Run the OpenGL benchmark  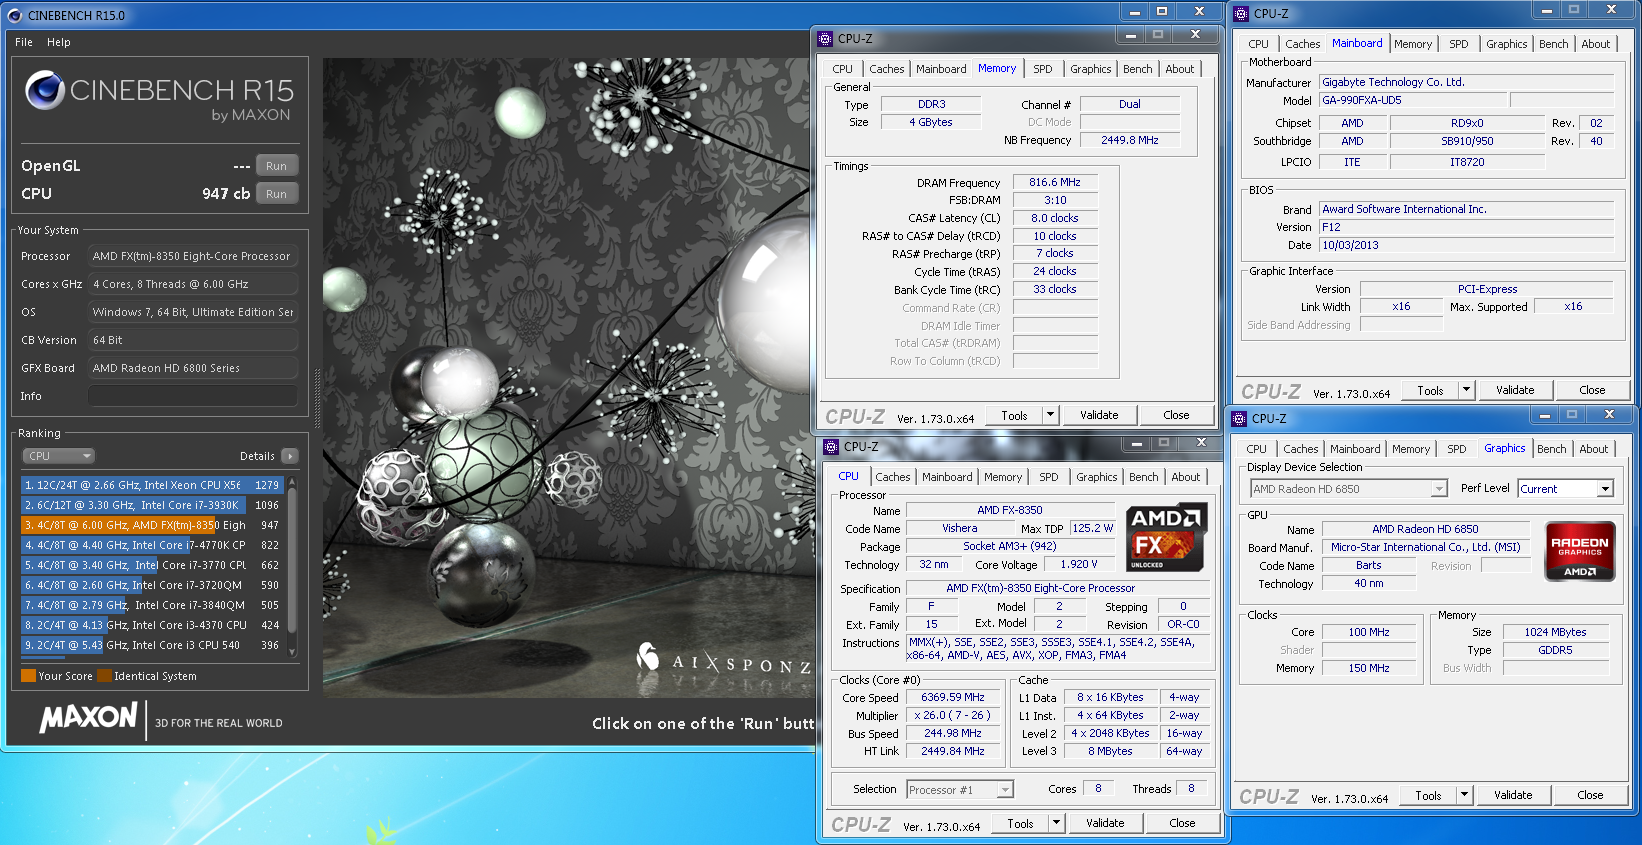(277, 166)
